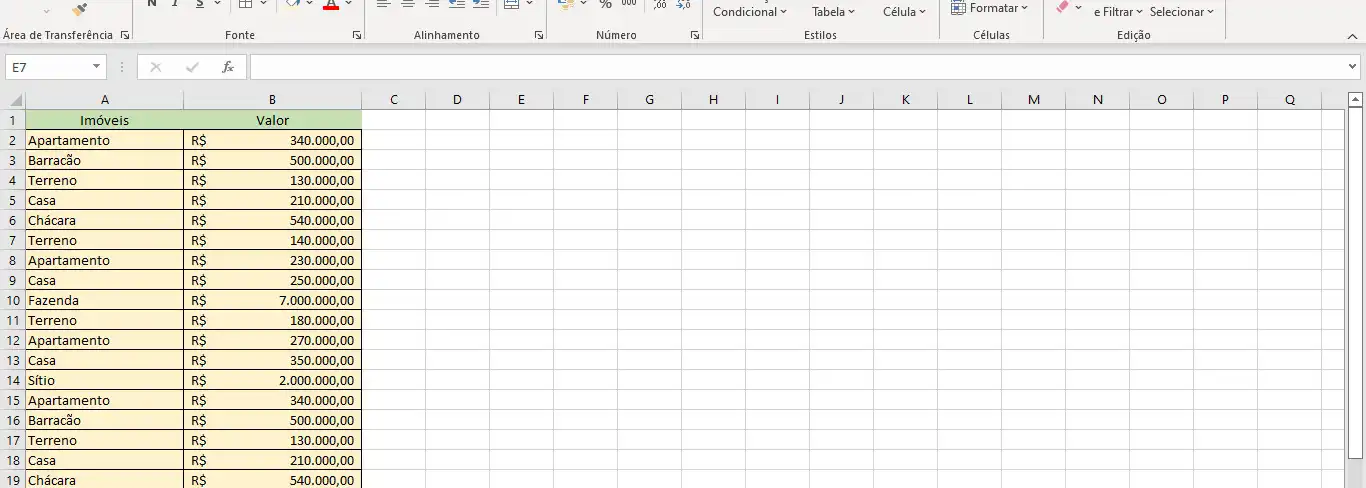Expand the currency format dropdown arrow
1366x488 pixels.
coord(584,4)
